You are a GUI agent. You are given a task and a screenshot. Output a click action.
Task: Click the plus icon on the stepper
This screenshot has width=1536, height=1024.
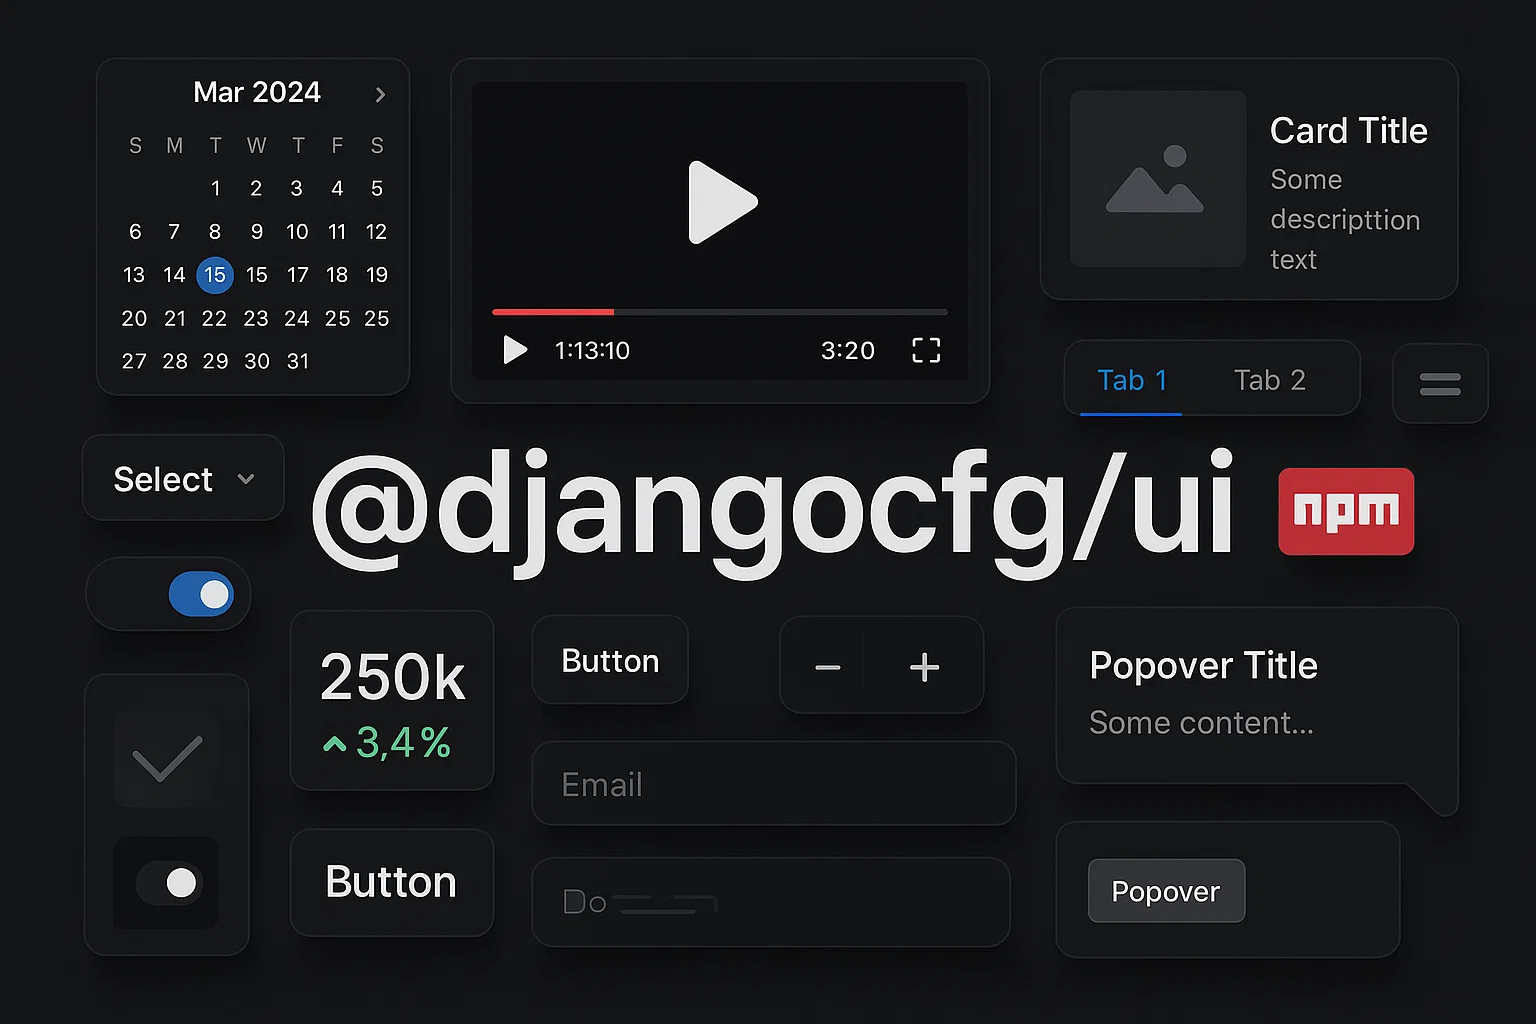(924, 667)
